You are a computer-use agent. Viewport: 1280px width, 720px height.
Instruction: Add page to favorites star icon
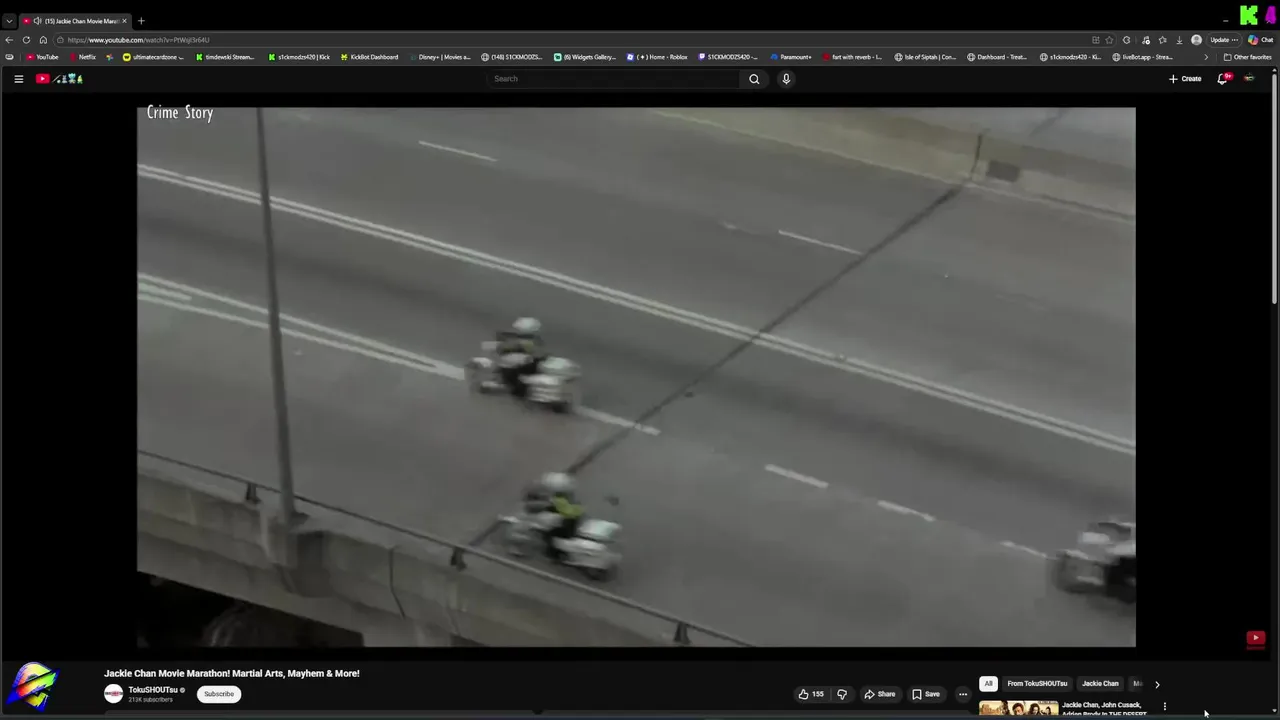(x=1109, y=40)
